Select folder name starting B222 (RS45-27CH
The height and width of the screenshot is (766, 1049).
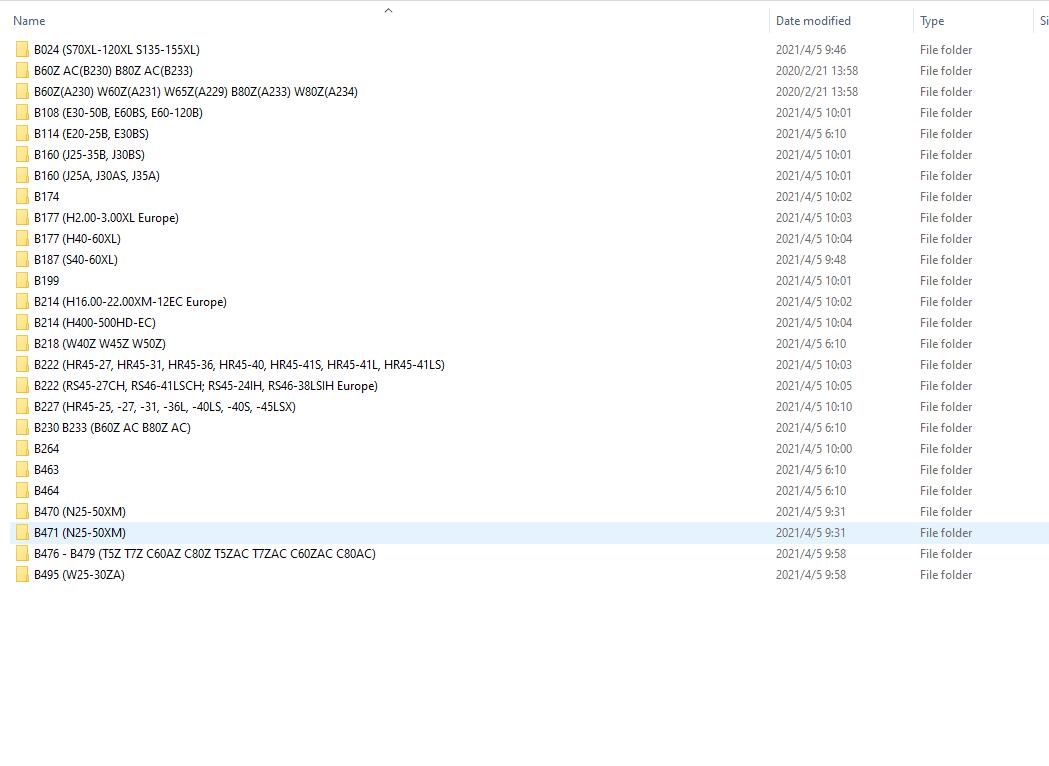[205, 385]
